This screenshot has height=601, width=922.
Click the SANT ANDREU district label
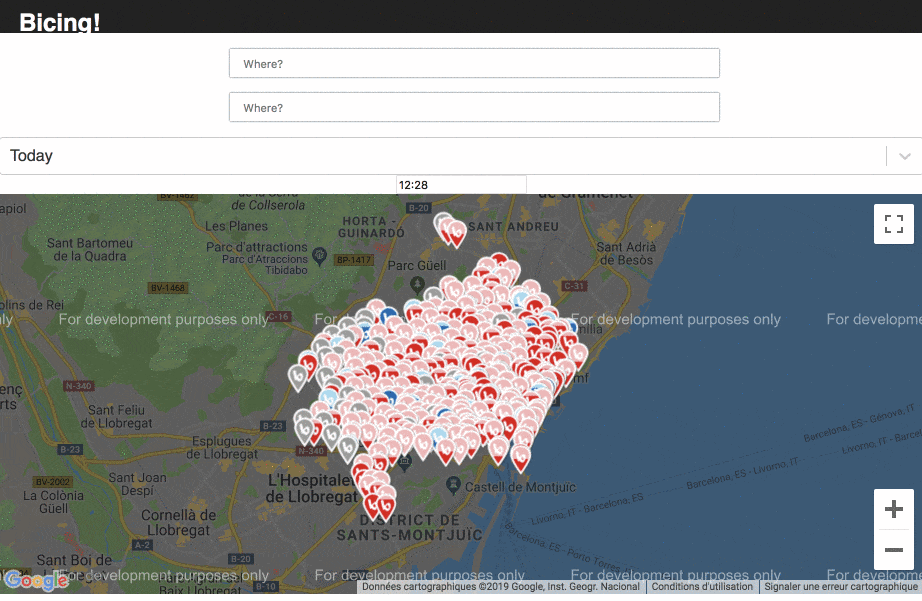pos(513,226)
